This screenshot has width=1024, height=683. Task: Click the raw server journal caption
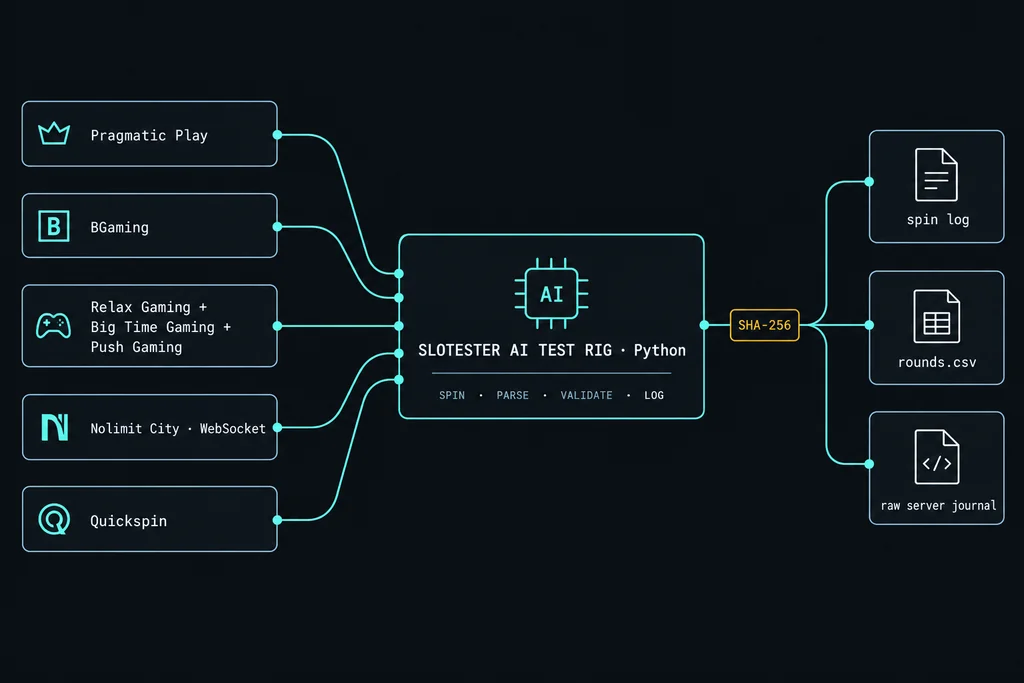click(938, 505)
